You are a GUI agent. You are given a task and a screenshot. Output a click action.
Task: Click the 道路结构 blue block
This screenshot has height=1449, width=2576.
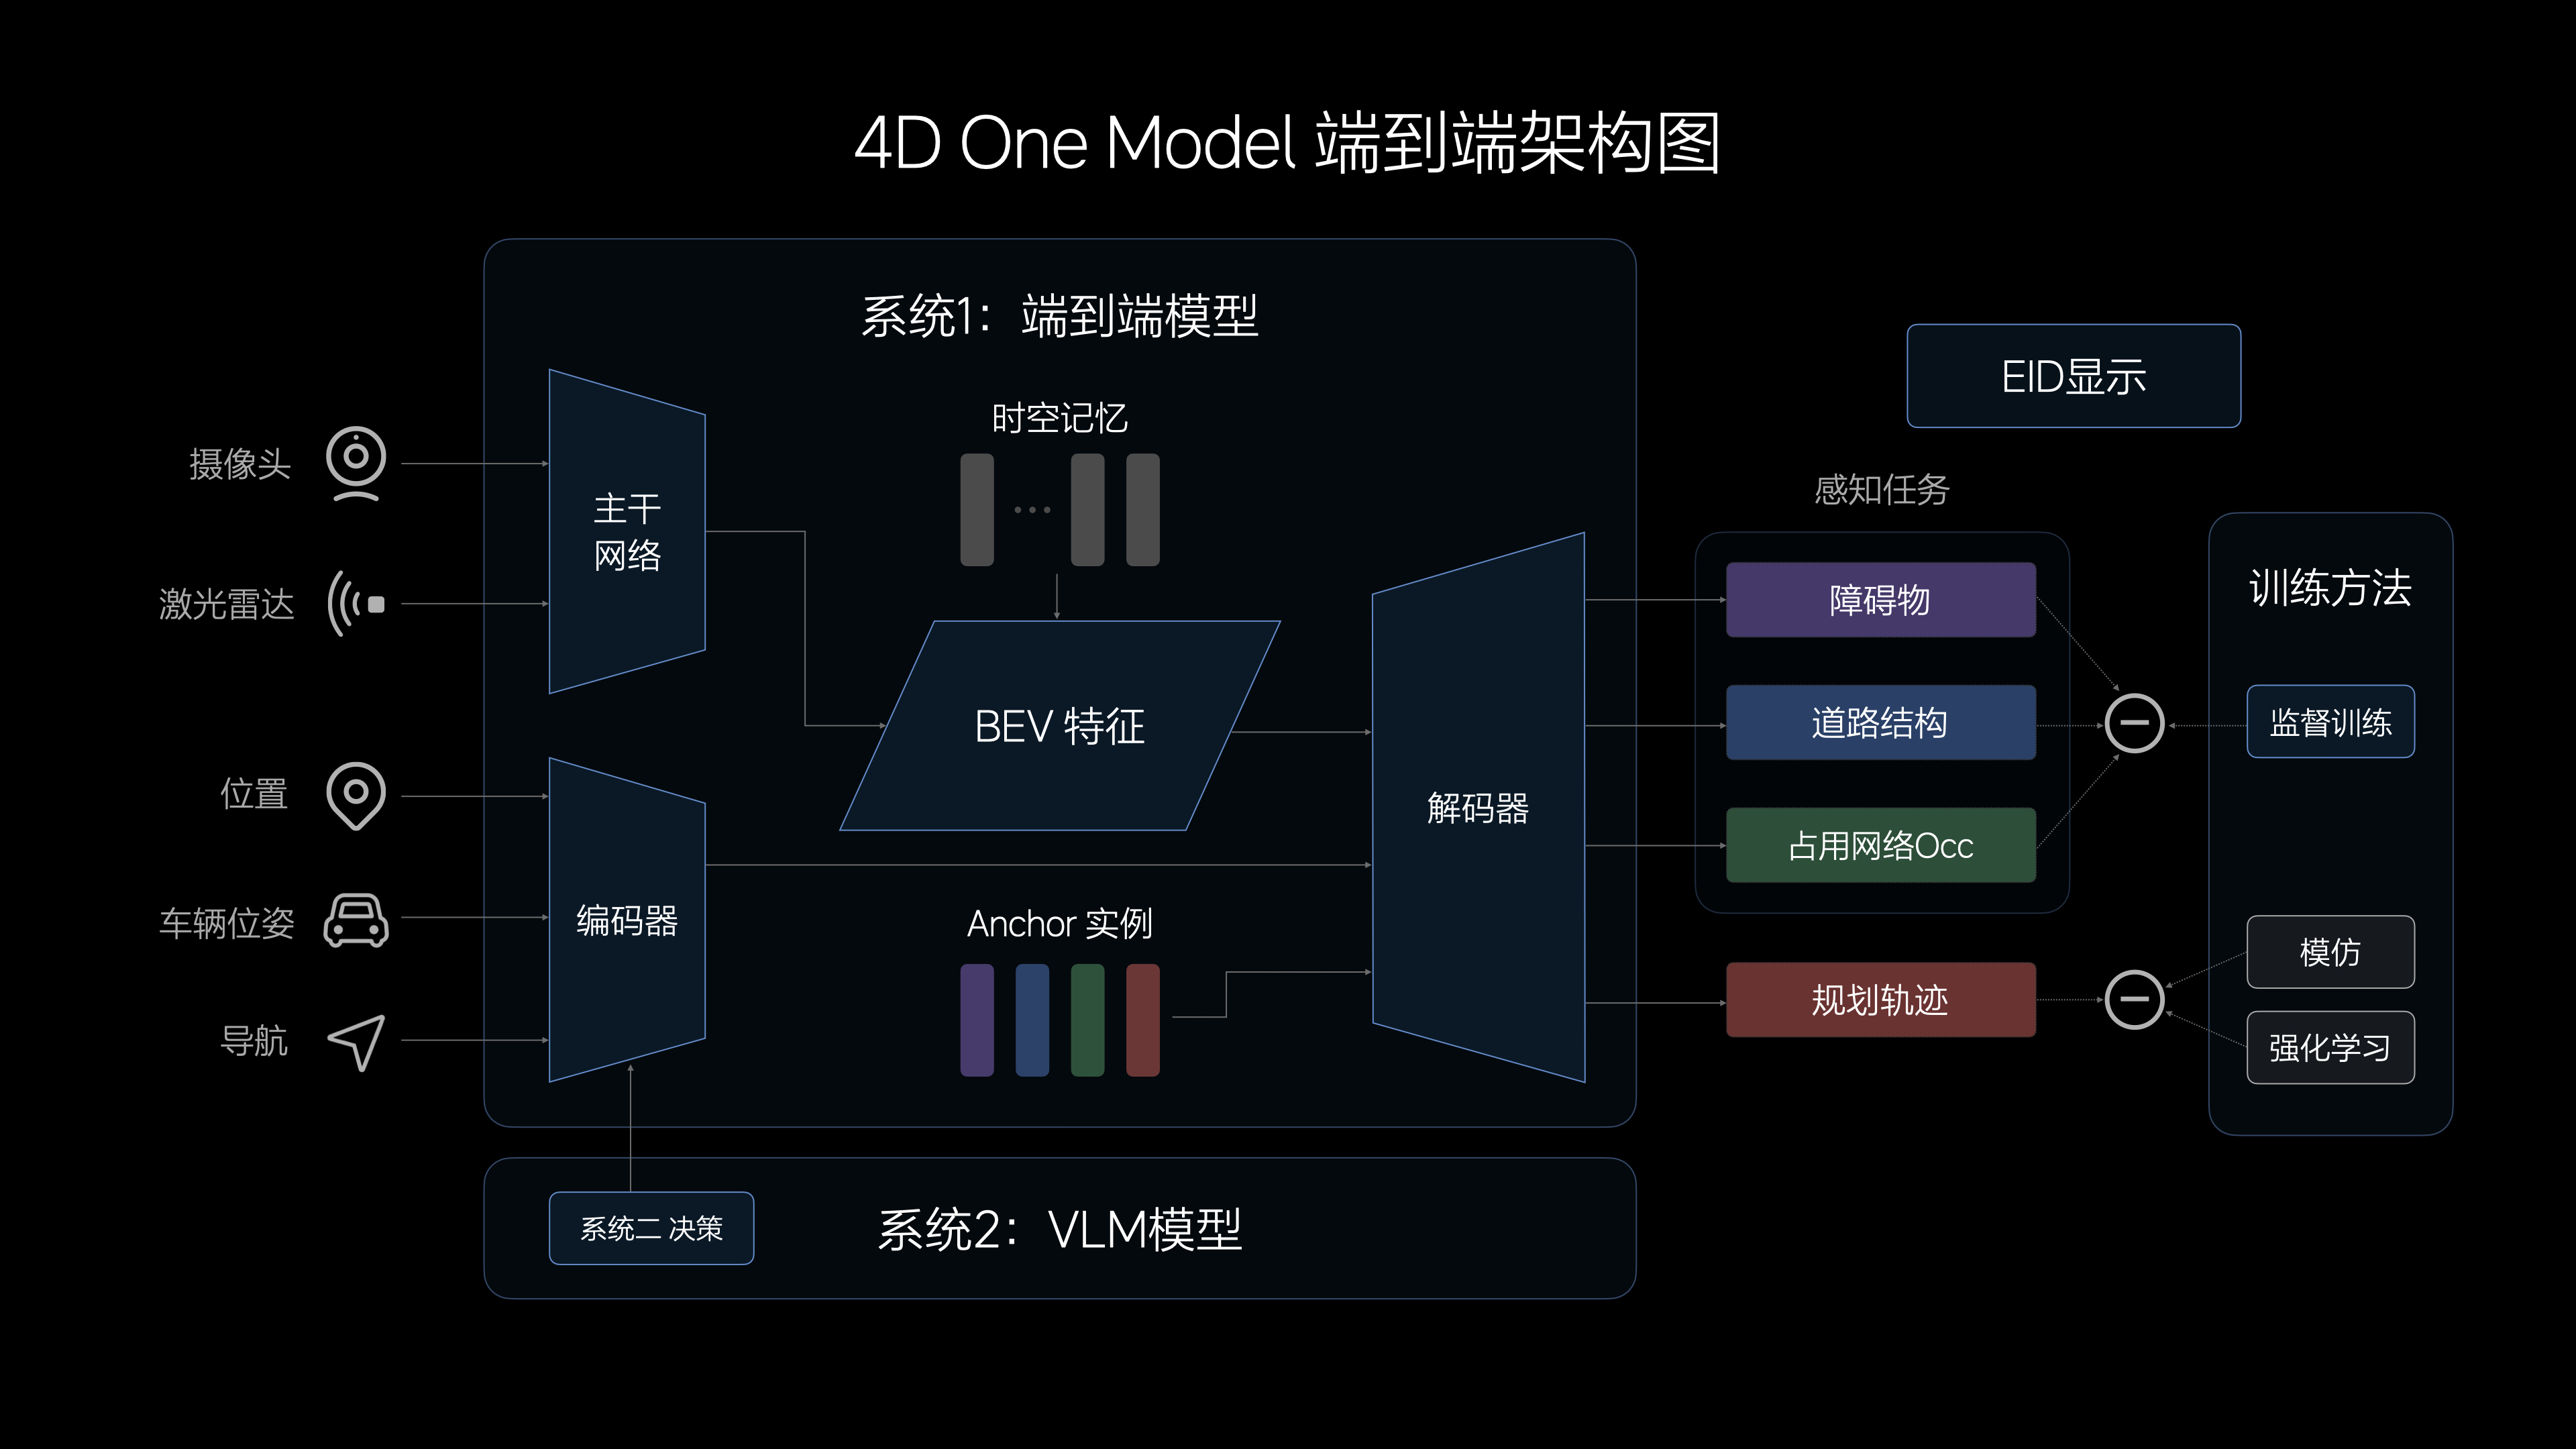click(1880, 723)
